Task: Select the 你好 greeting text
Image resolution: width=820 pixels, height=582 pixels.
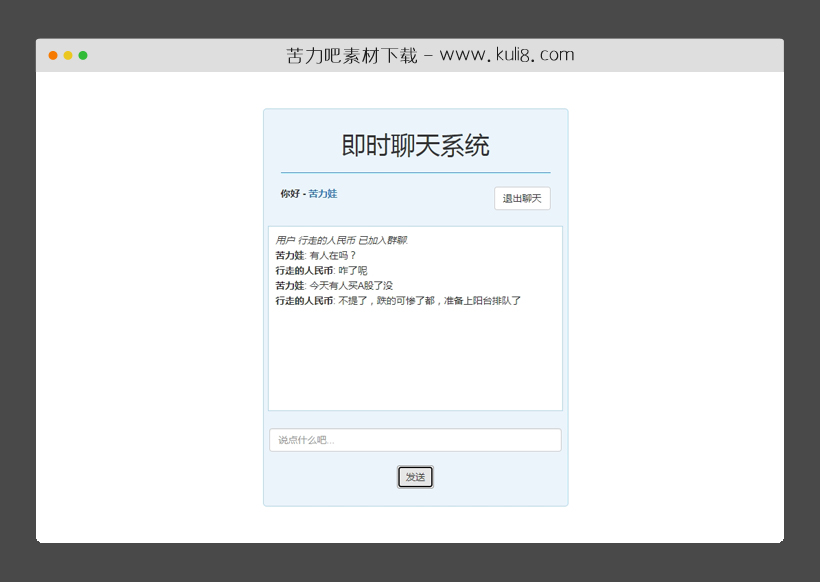Action: click(288, 195)
